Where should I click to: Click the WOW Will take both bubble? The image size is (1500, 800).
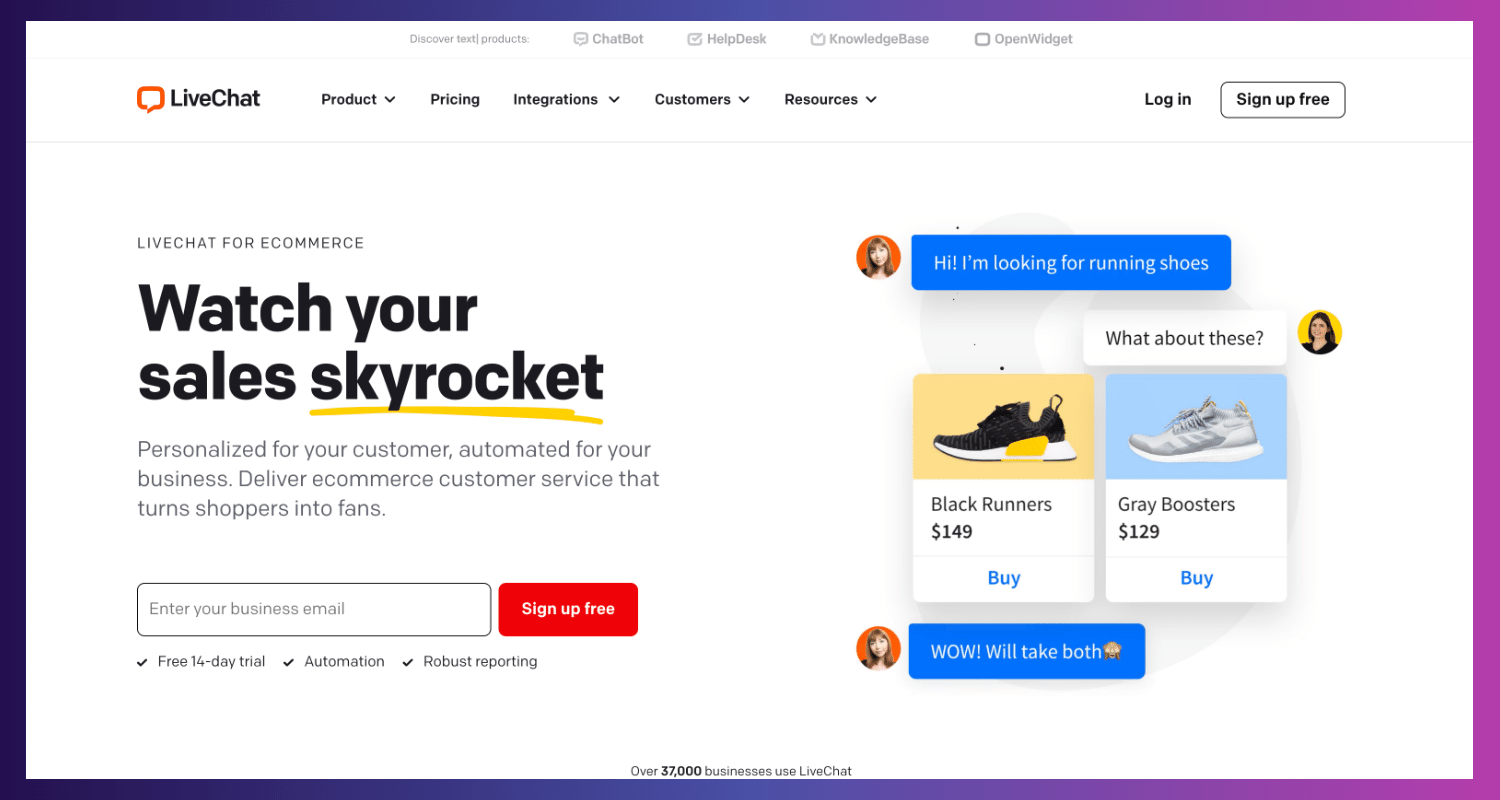pyautogui.click(x=1026, y=651)
